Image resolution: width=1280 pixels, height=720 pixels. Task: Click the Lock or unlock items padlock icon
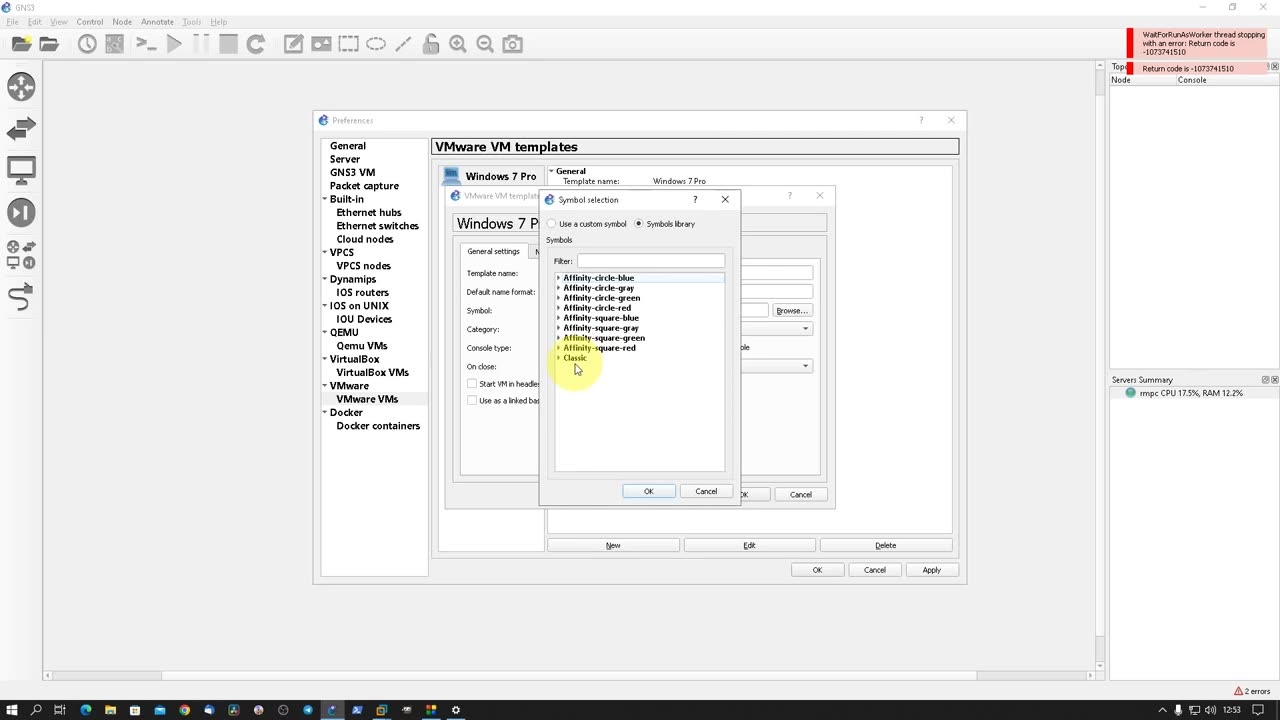click(430, 44)
